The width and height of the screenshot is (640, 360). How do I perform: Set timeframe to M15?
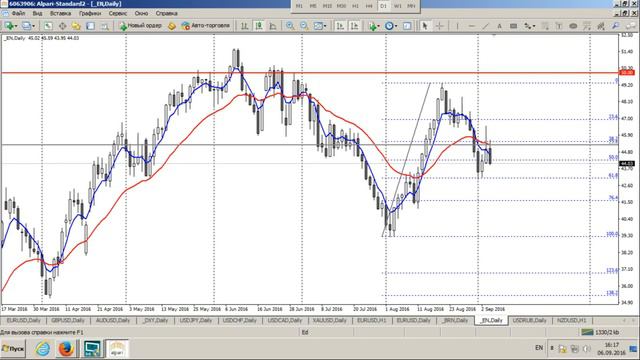327,6
